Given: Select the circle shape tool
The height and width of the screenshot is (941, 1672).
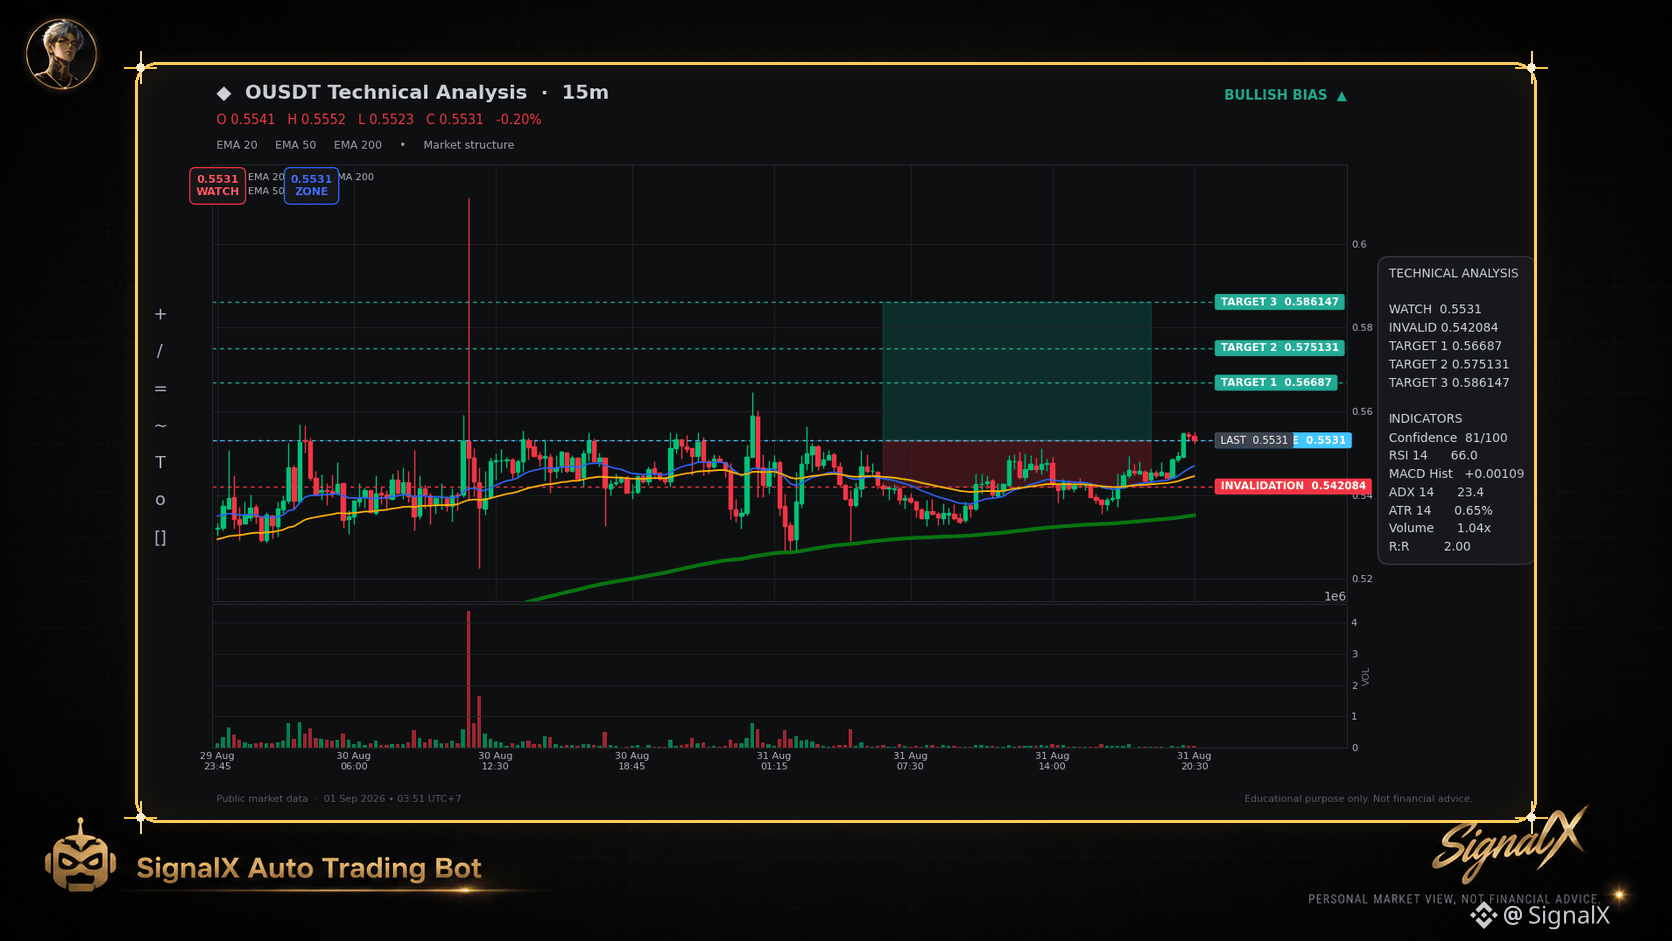Looking at the screenshot, I should (160, 500).
